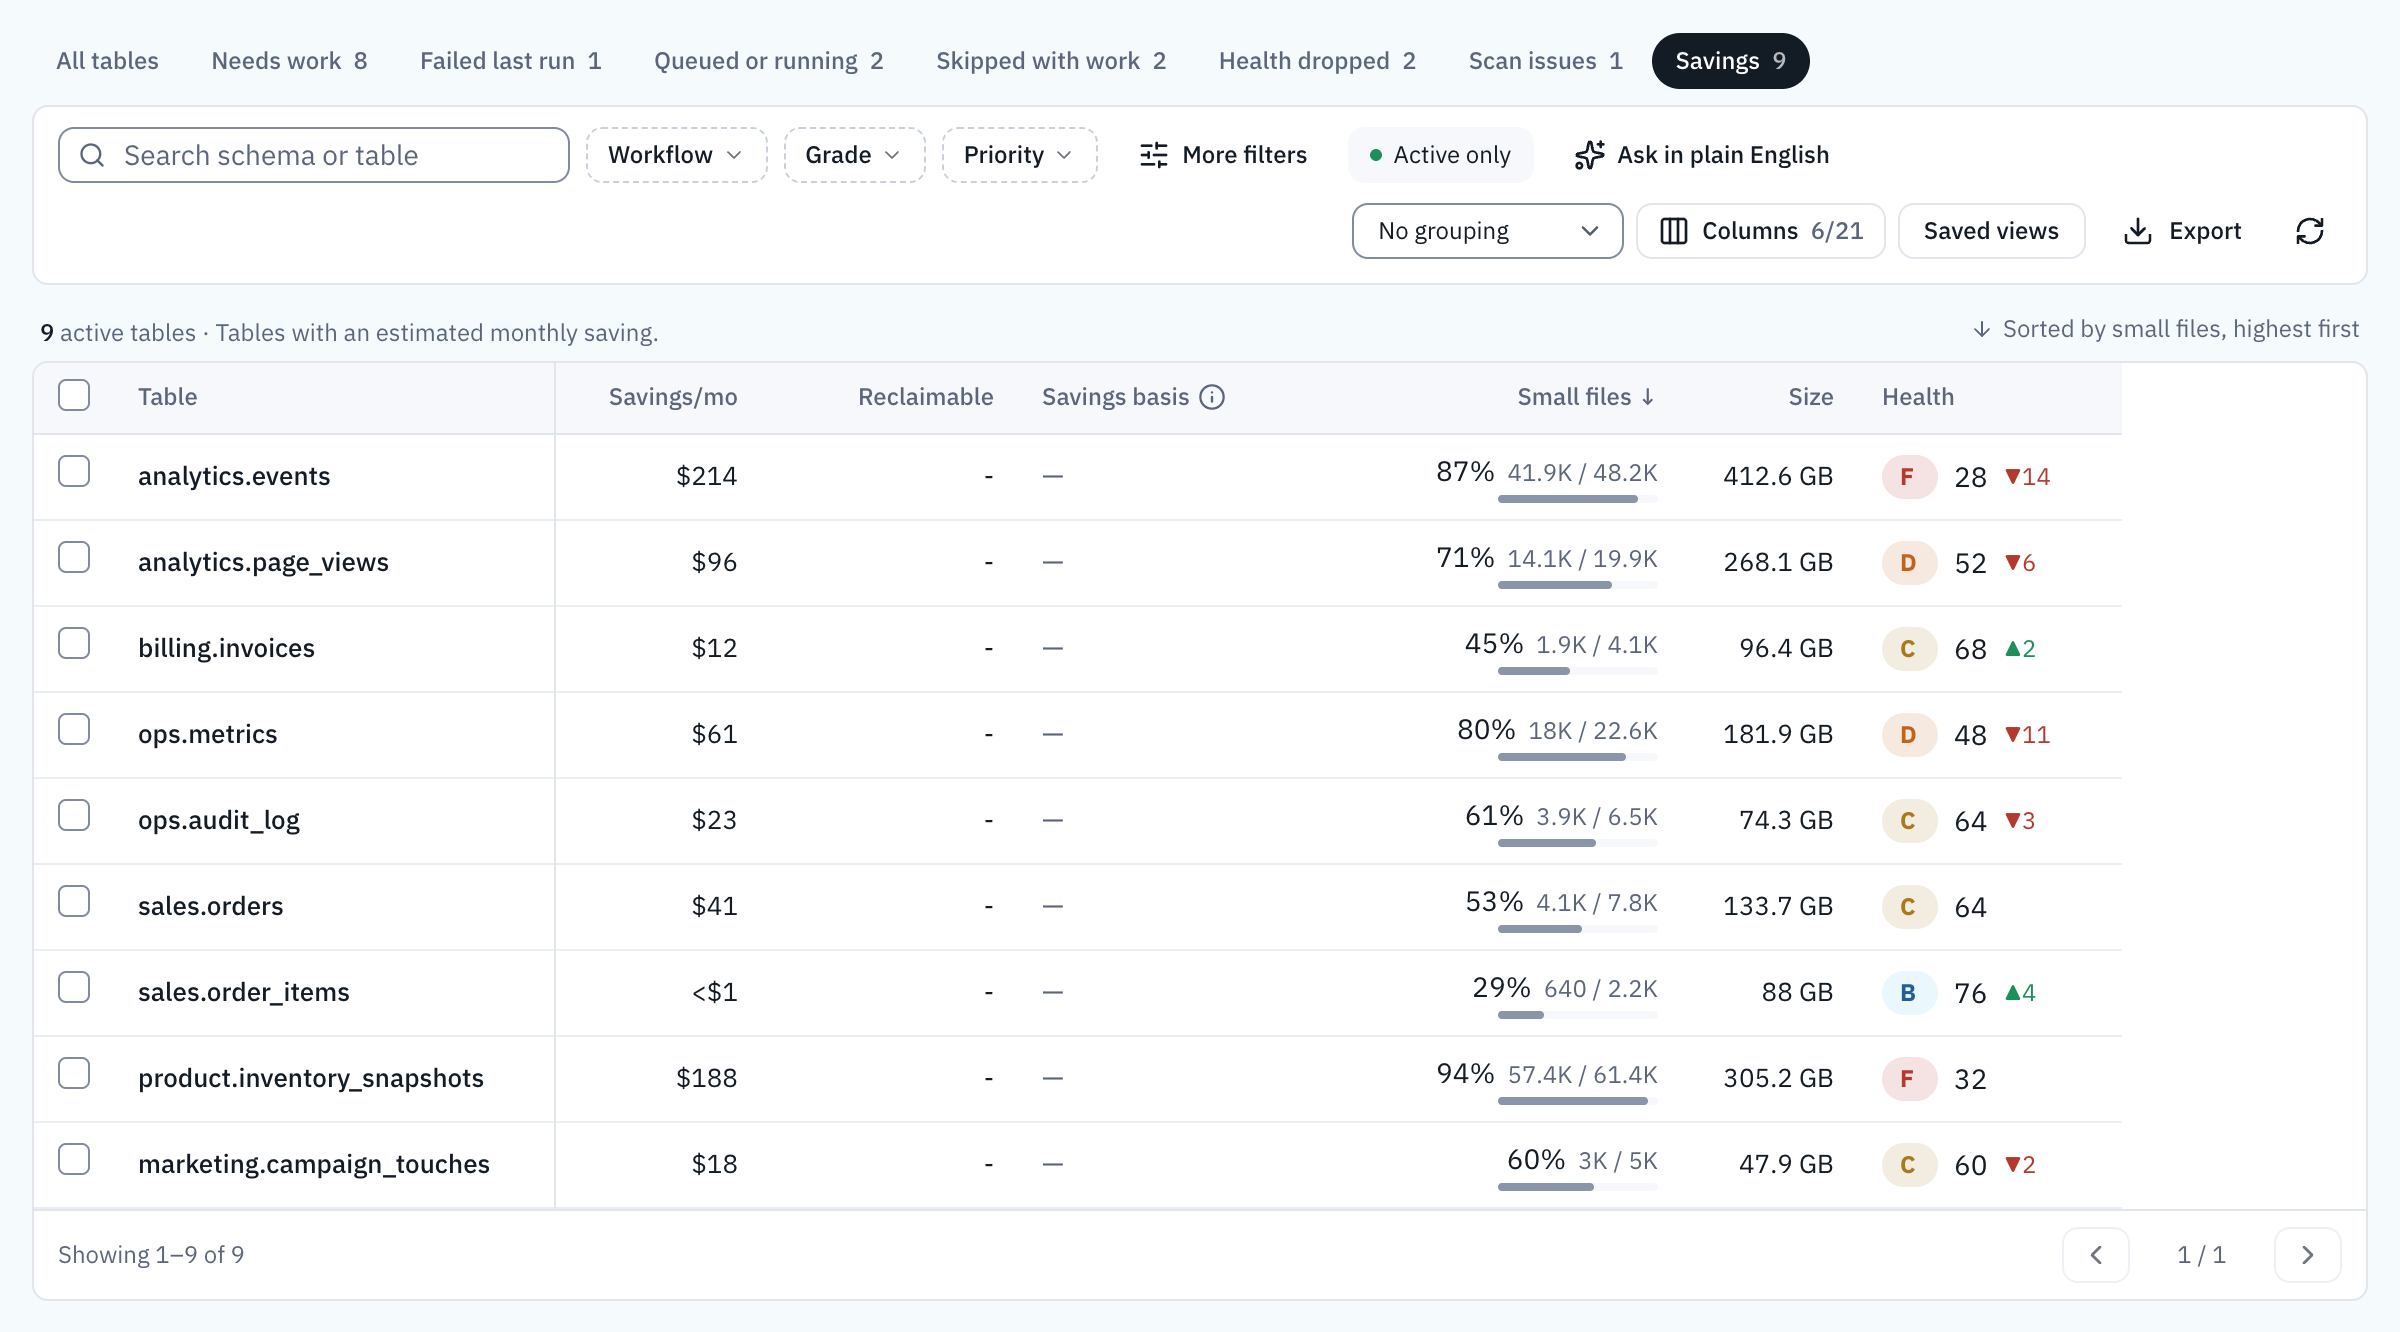Click the Export download icon
2400x1332 pixels.
point(2138,231)
